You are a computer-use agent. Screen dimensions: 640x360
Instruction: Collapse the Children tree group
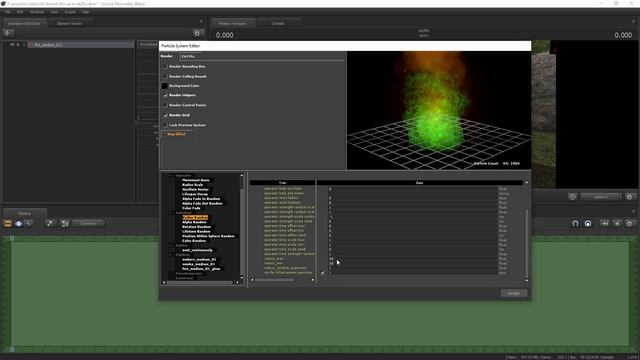point(170,255)
